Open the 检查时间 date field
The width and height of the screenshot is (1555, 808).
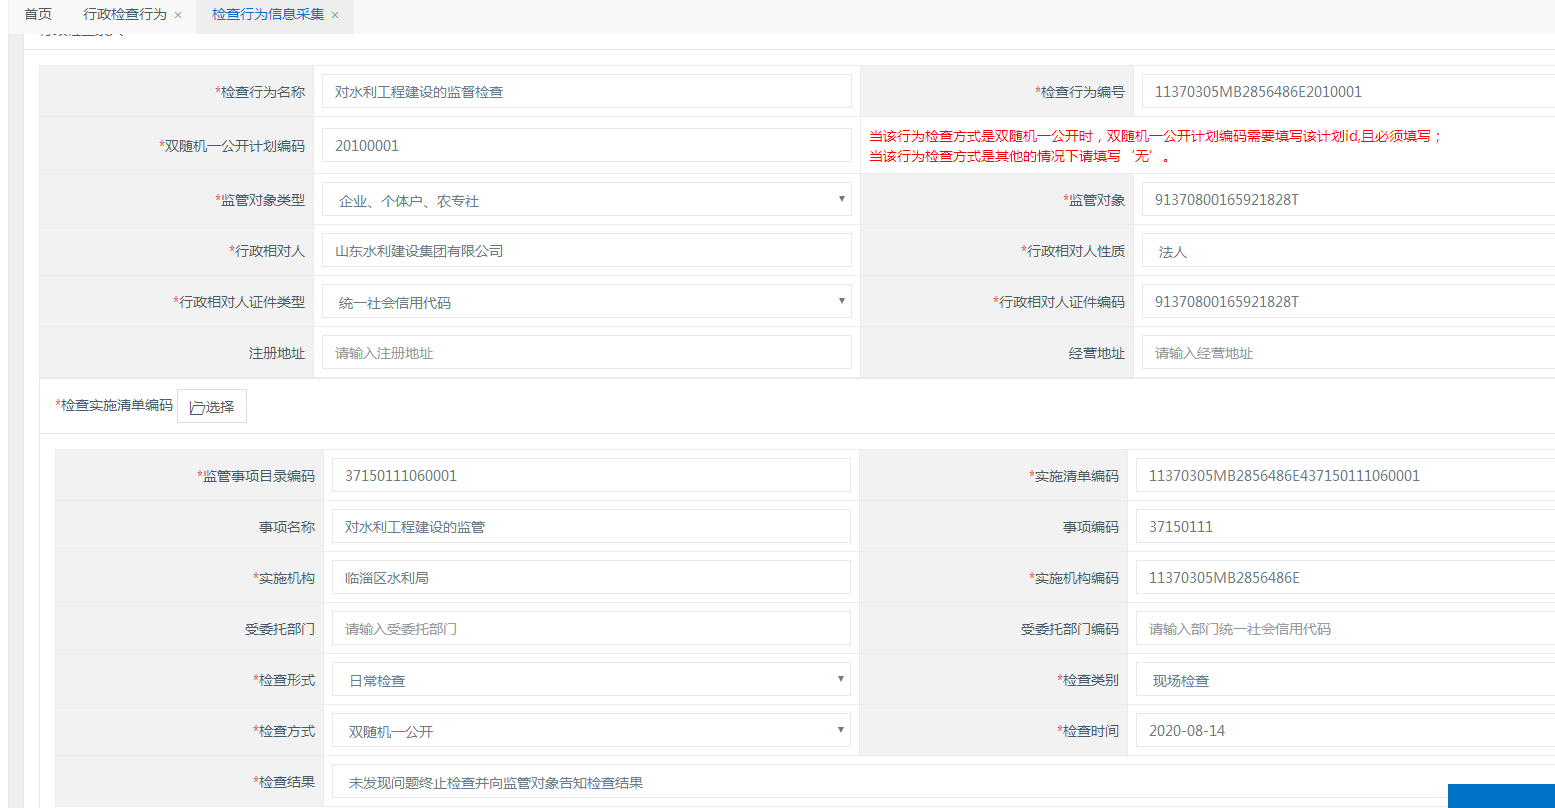tap(1345, 731)
